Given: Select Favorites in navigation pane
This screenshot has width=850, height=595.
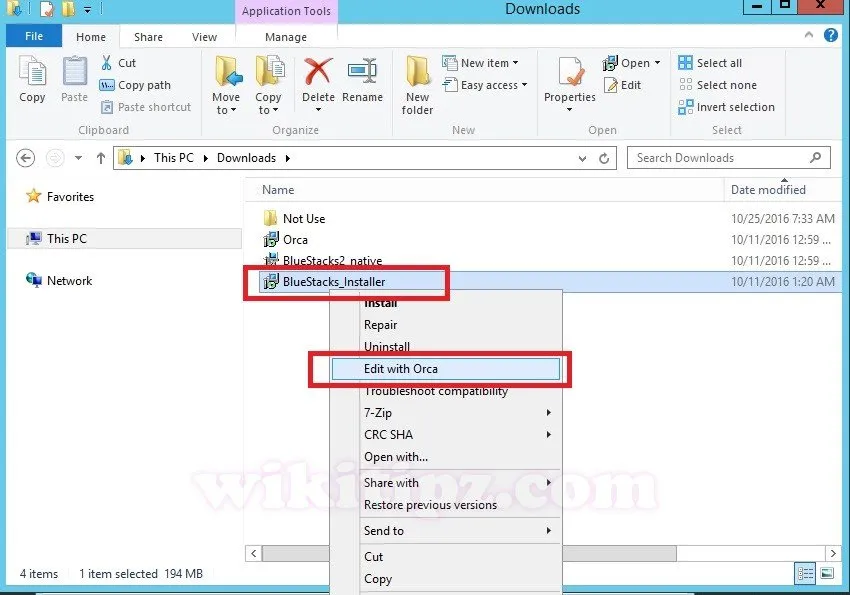Looking at the screenshot, I should 60,196.
